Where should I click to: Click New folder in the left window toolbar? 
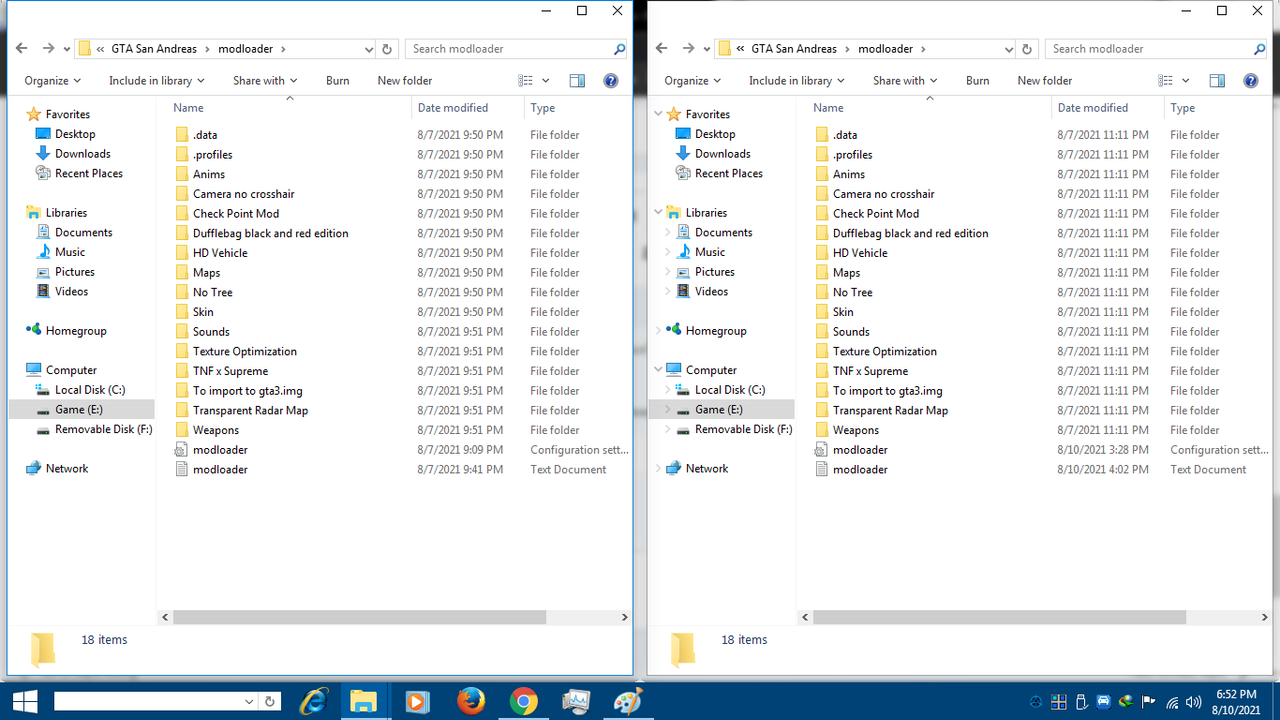(x=405, y=81)
